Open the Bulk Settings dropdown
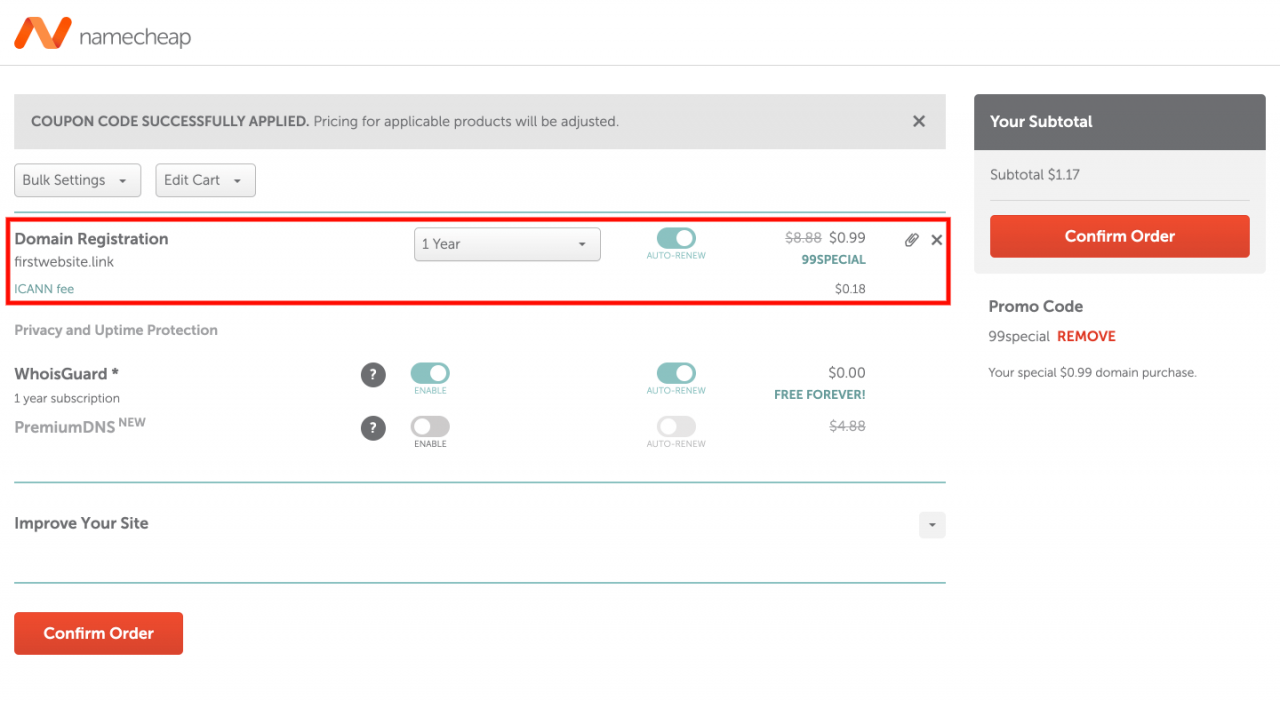Viewport: 1280px width, 701px height. point(77,180)
